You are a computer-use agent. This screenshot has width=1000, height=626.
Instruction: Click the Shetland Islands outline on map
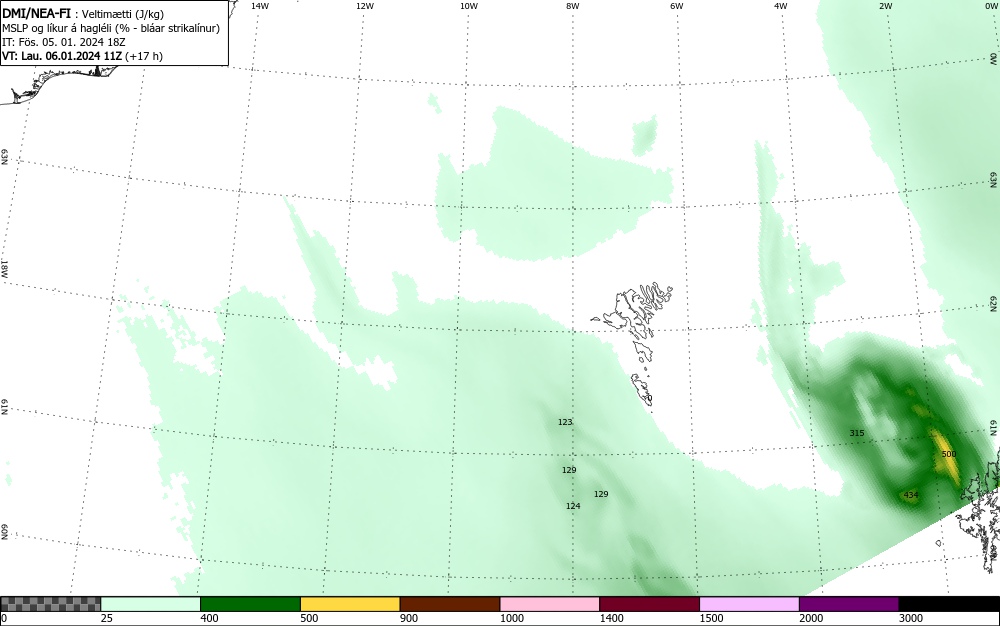pyautogui.click(x=978, y=510)
